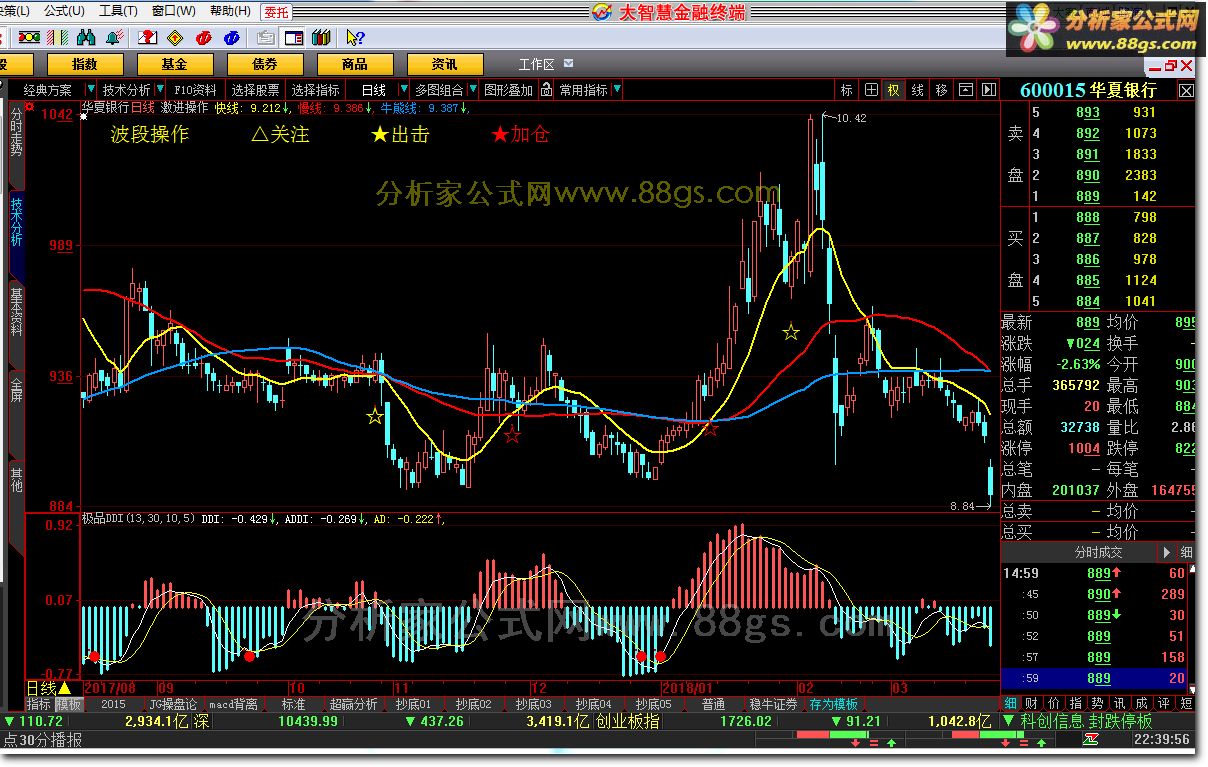This screenshot has width=1208, height=767.
Task: Expand the 分时成交 panel arrow
Action: [x=1167, y=552]
